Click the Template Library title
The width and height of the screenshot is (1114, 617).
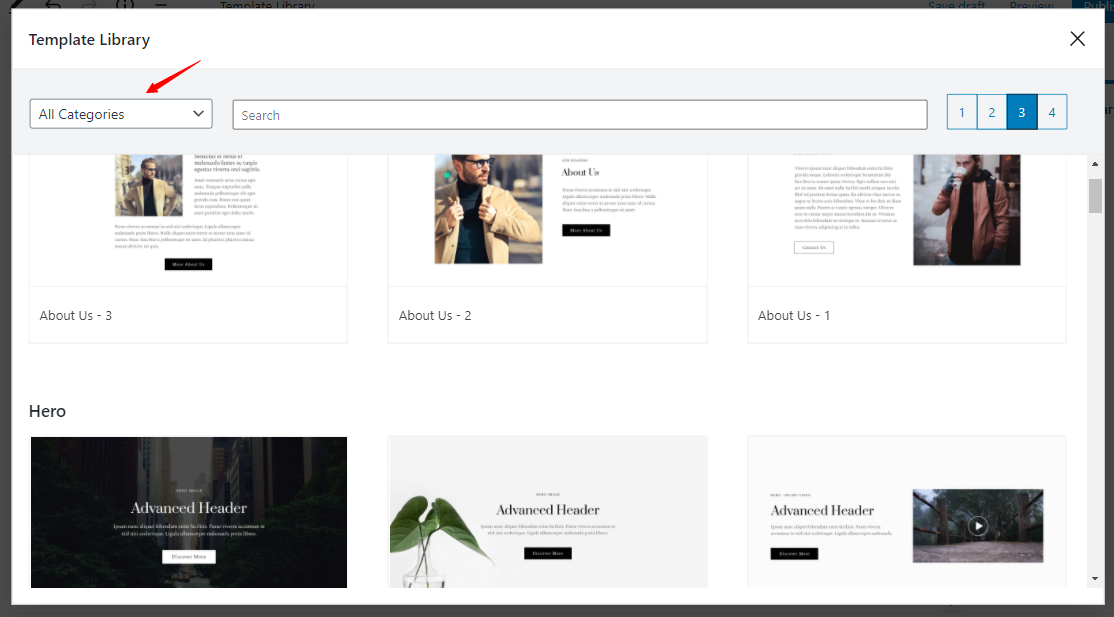(x=89, y=40)
